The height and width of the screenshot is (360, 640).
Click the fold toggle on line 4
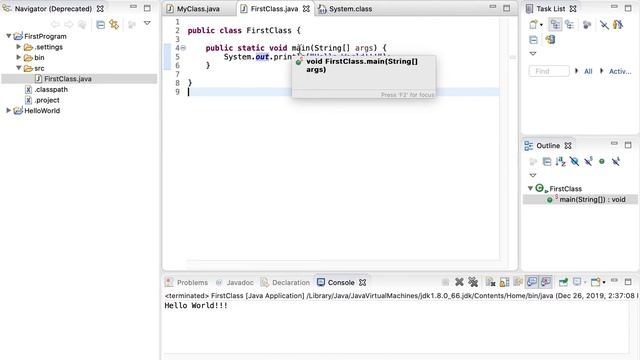click(x=183, y=48)
